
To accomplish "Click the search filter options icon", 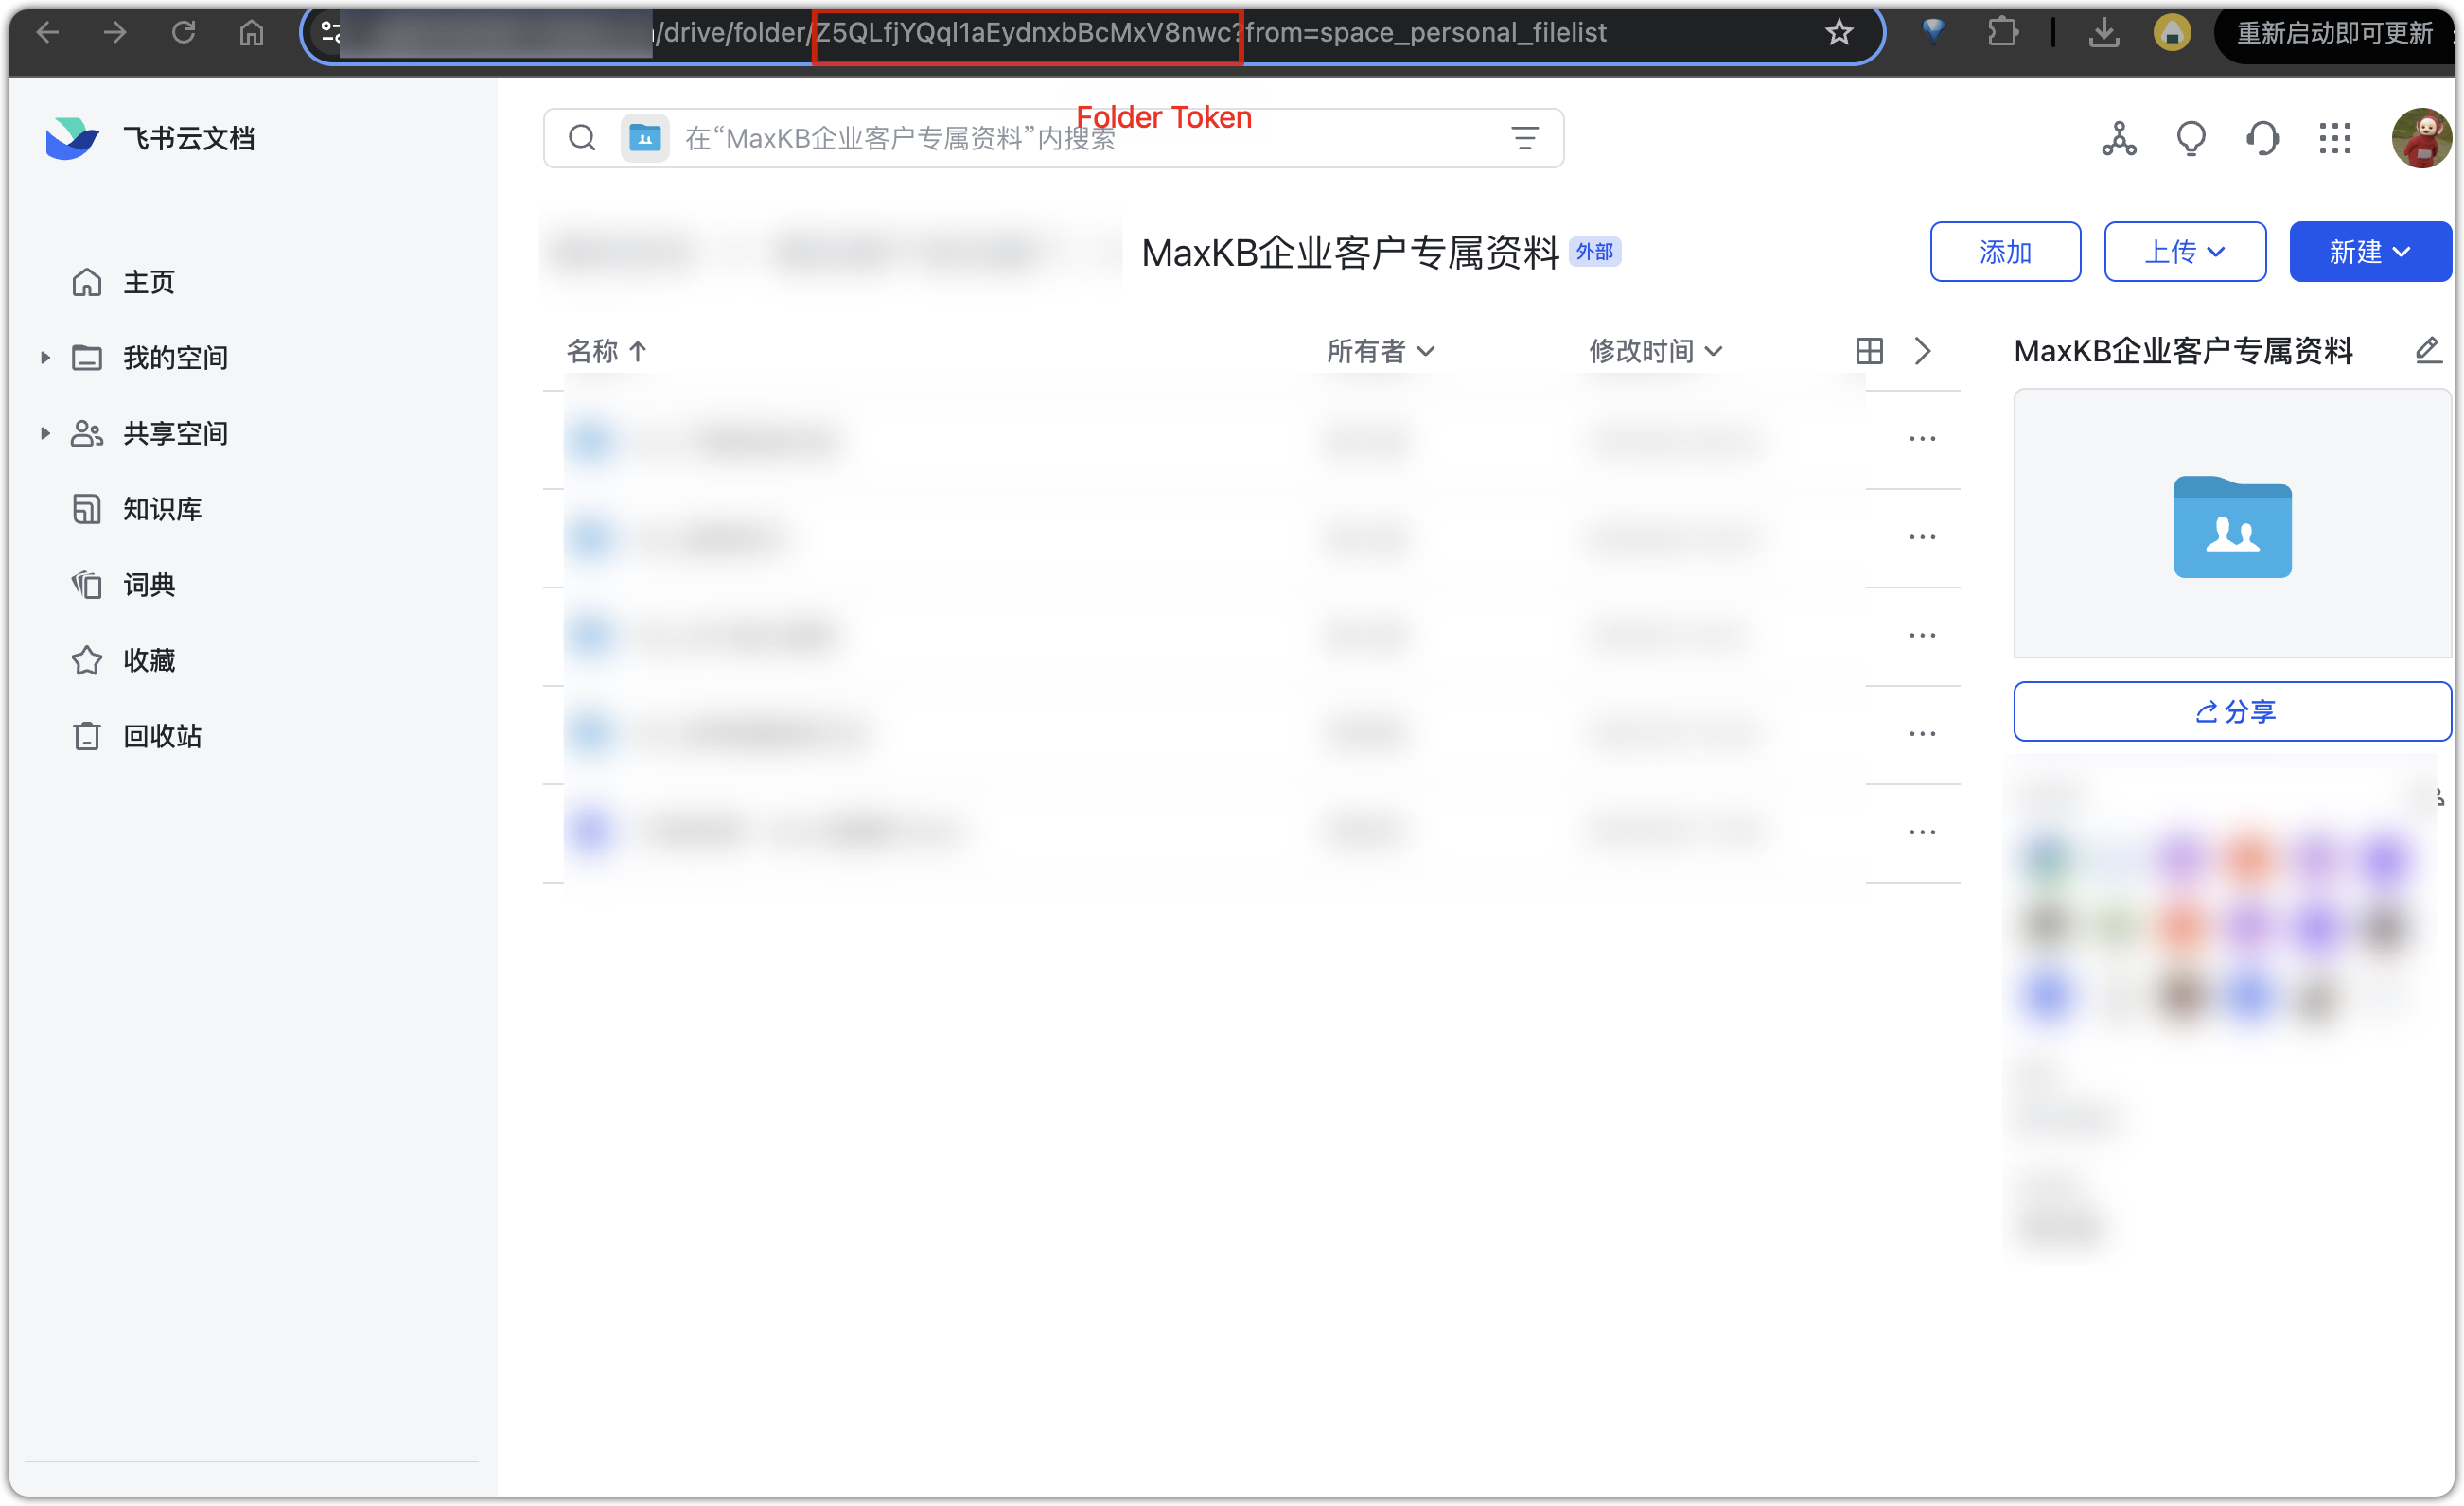I will click(1524, 138).
